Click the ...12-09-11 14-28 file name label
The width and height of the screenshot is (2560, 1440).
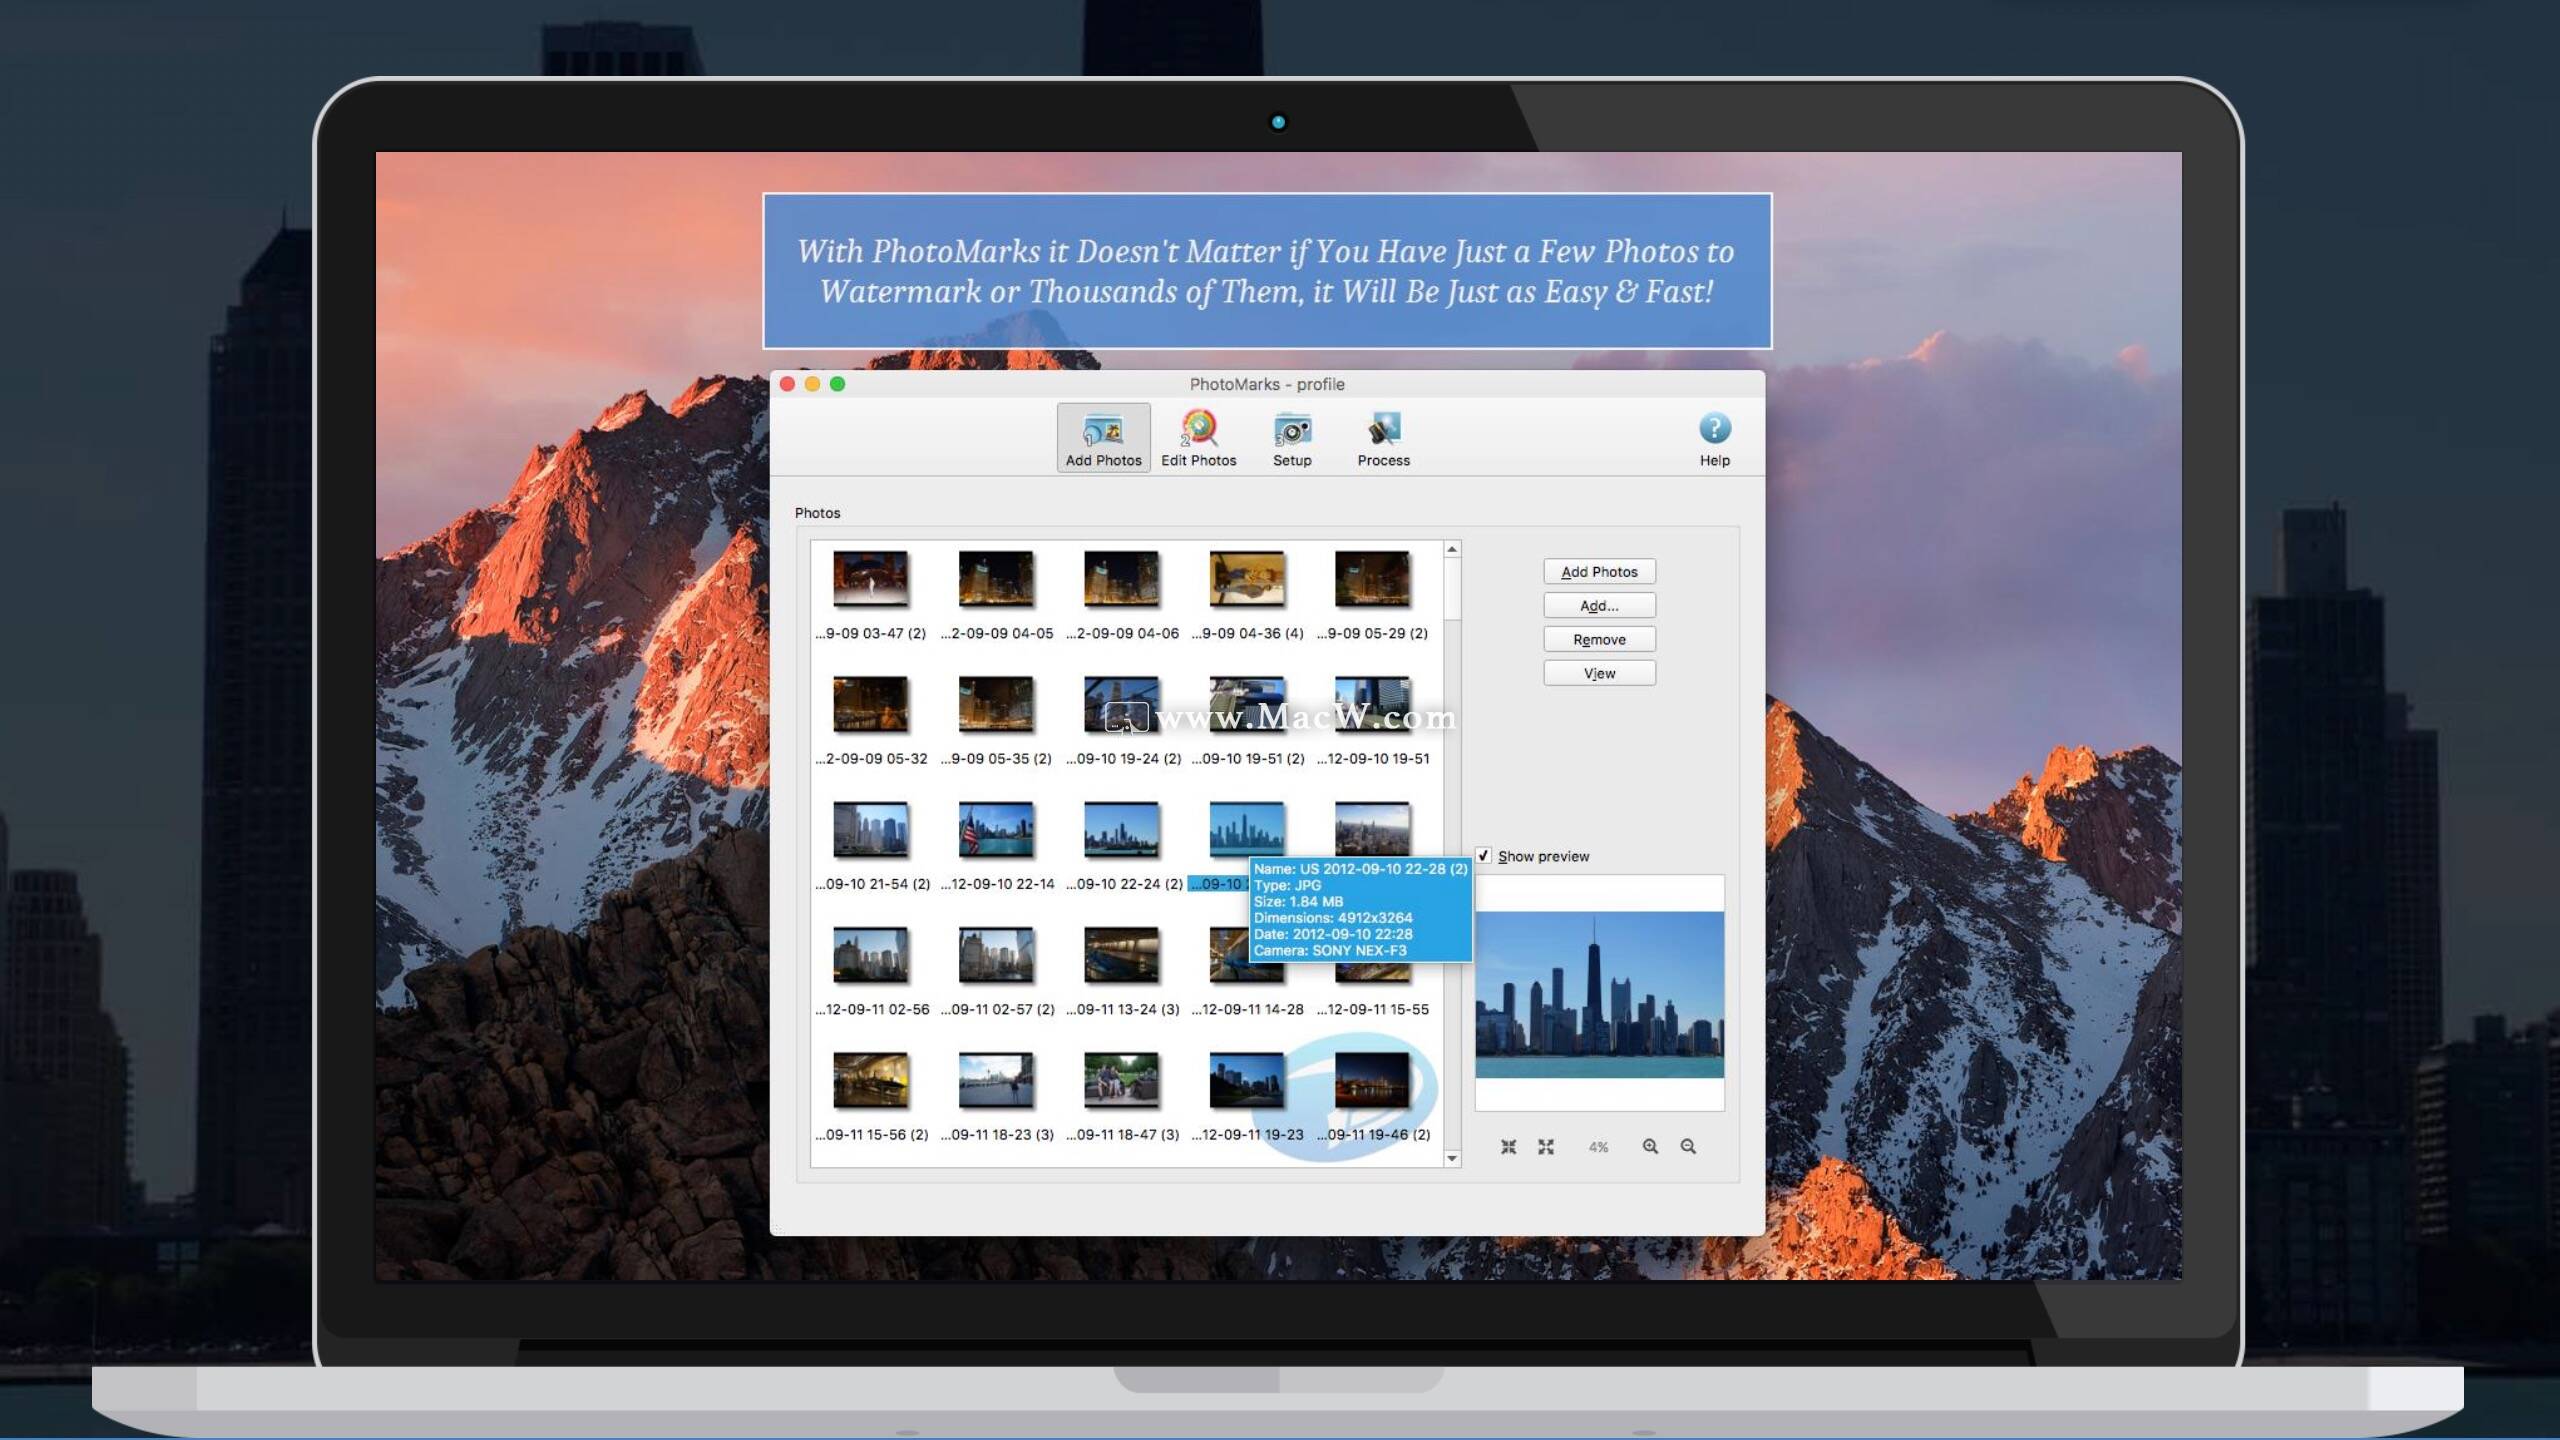point(1247,1009)
